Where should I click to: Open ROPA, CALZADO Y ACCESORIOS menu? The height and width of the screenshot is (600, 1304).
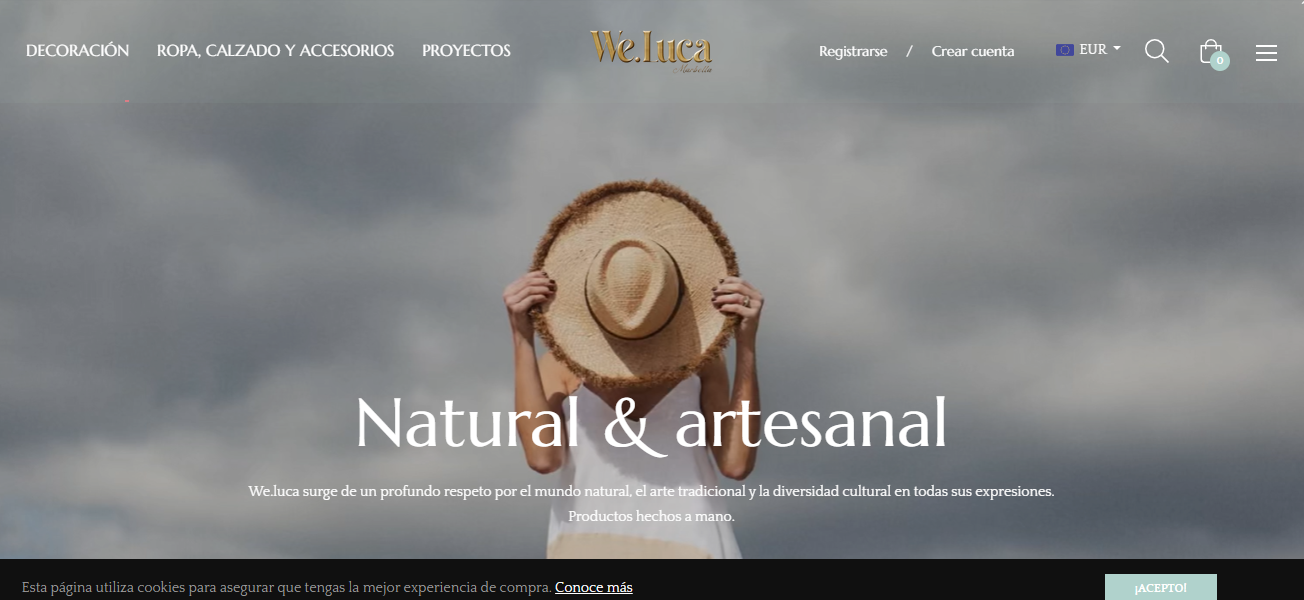[x=276, y=50]
